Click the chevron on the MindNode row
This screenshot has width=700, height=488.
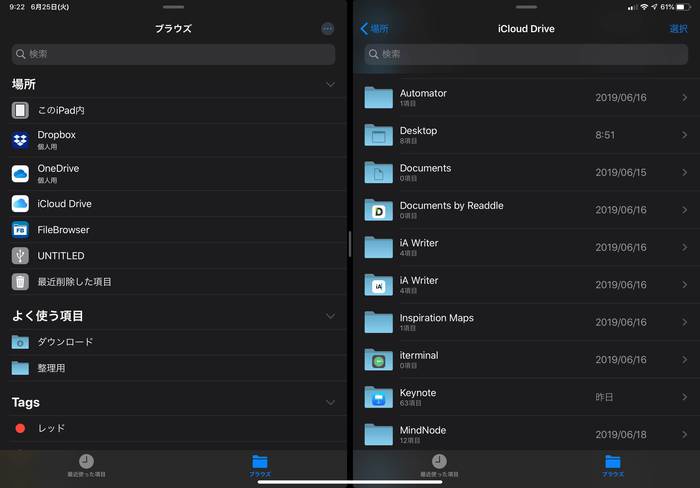[684, 435]
